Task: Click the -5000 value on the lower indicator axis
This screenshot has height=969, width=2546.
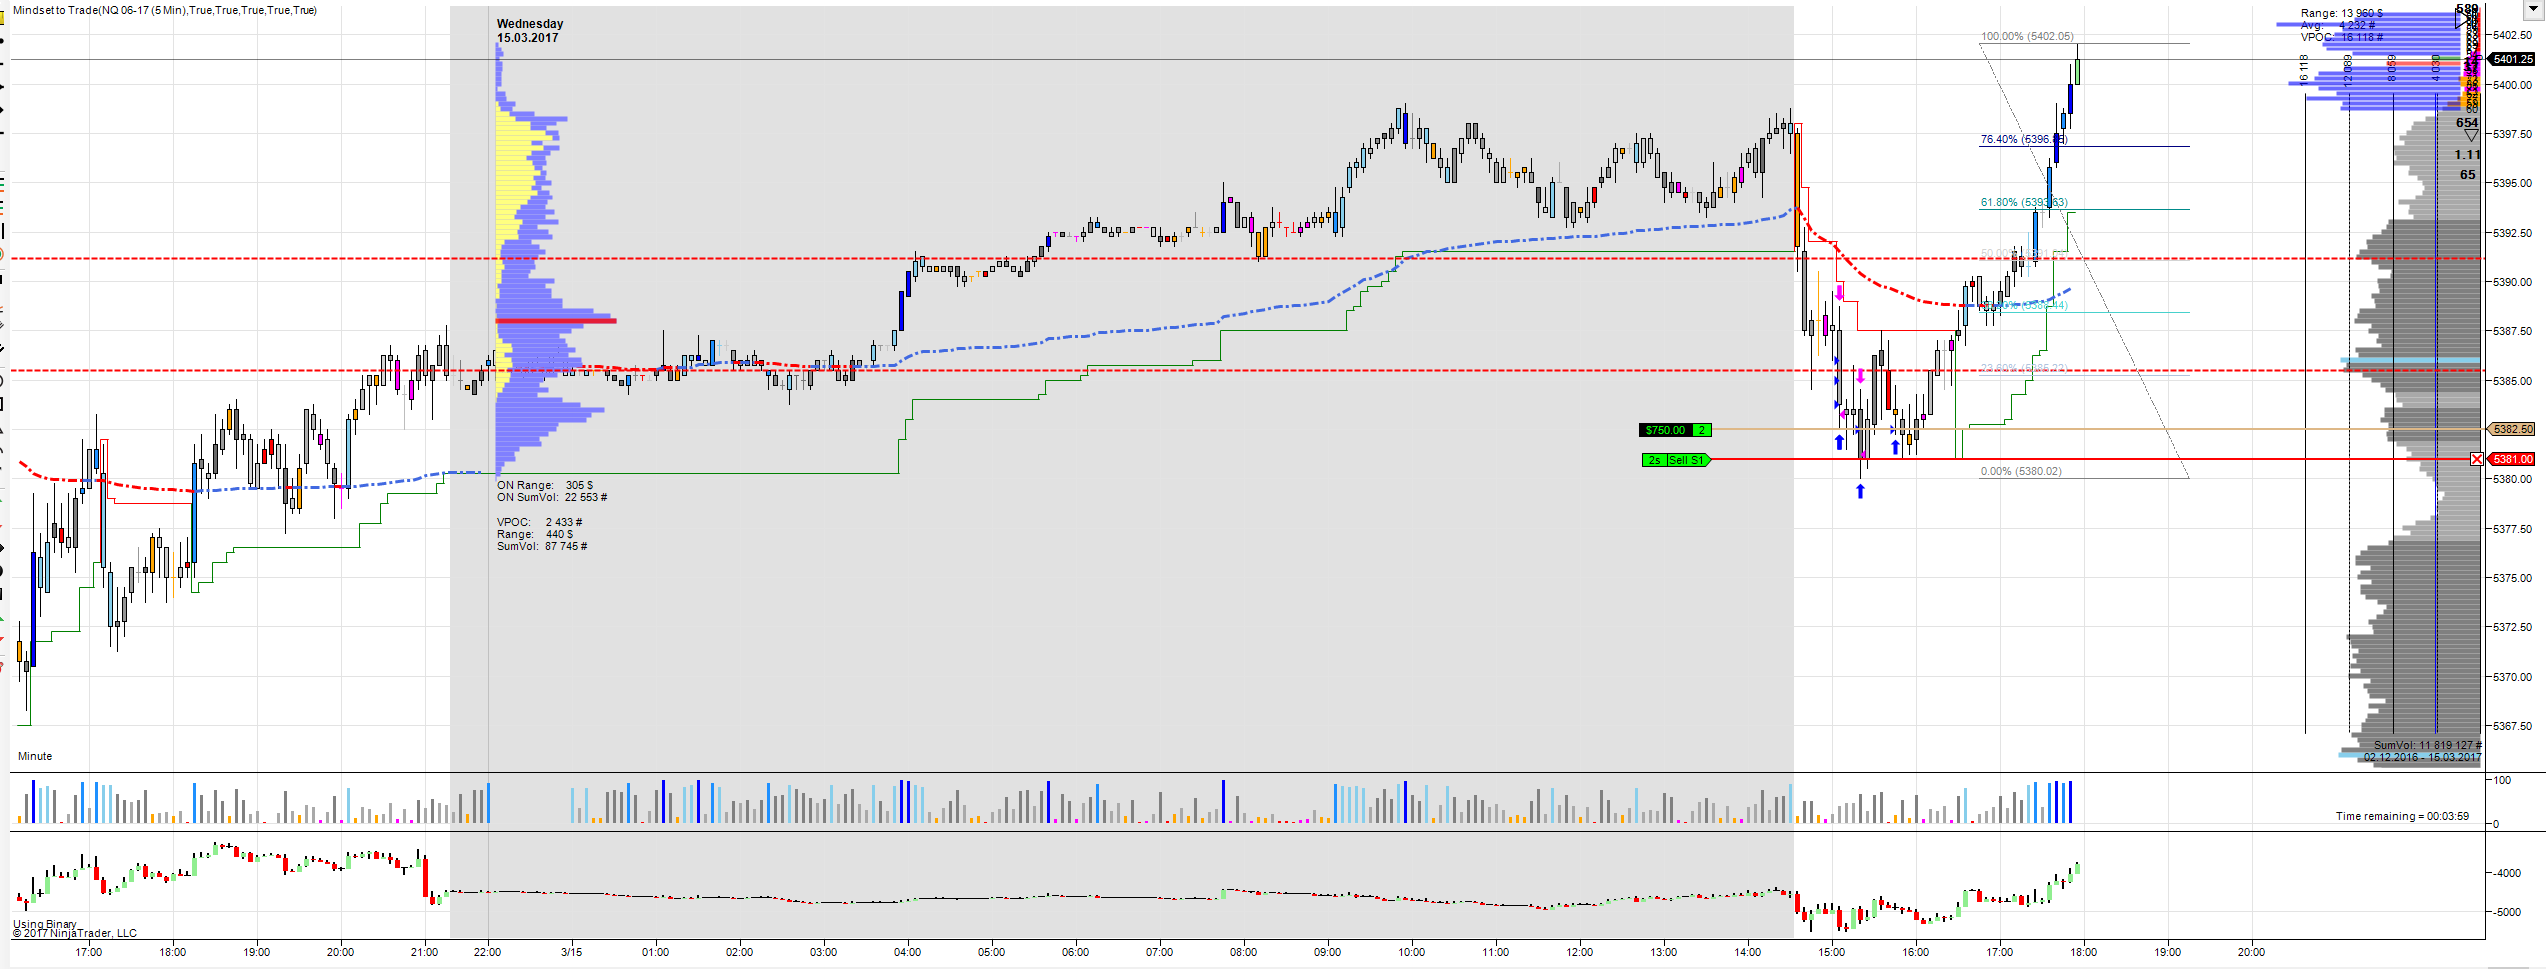Action: (2506, 912)
